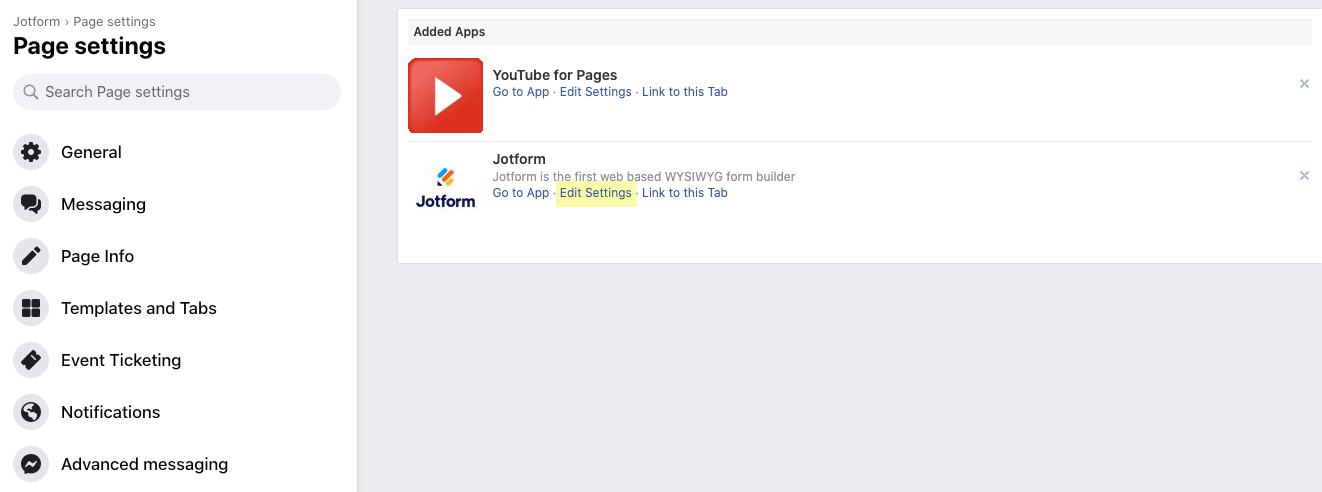Click Go to App under YouTube

point(521,92)
